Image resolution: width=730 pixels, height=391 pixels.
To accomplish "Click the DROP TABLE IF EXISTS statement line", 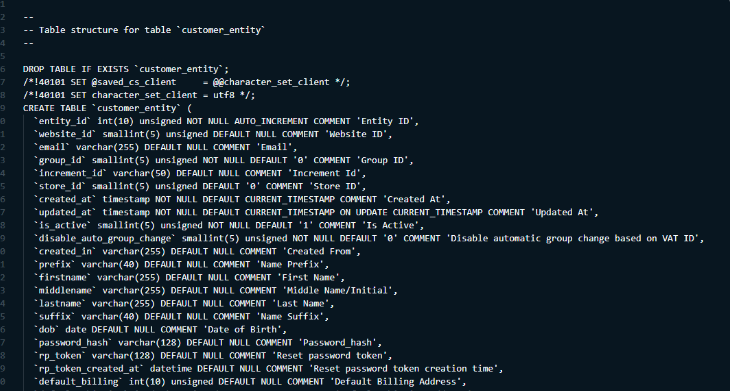I will [x=126, y=69].
